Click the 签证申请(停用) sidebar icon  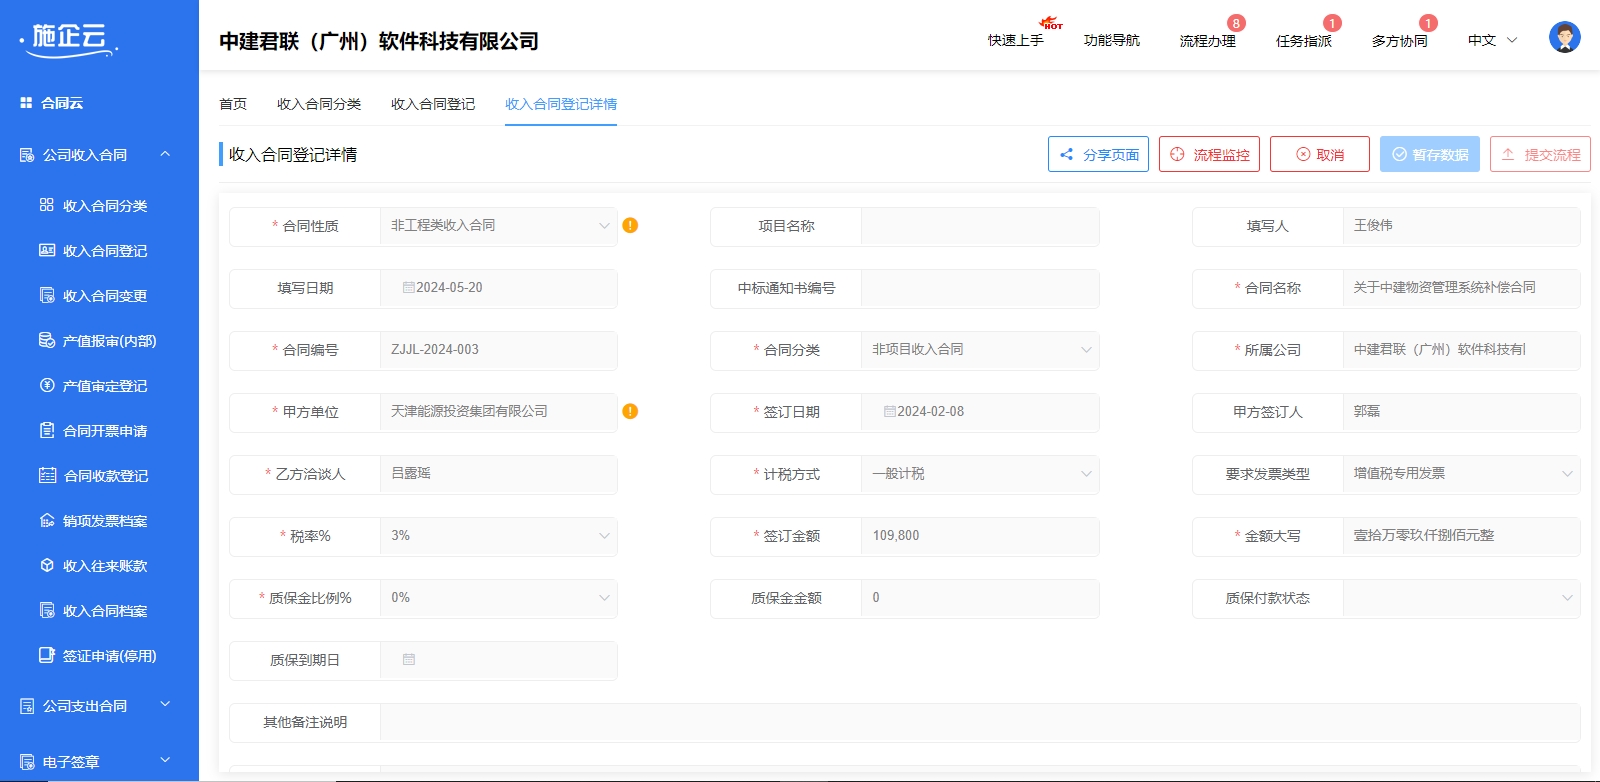tap(47, 655)
